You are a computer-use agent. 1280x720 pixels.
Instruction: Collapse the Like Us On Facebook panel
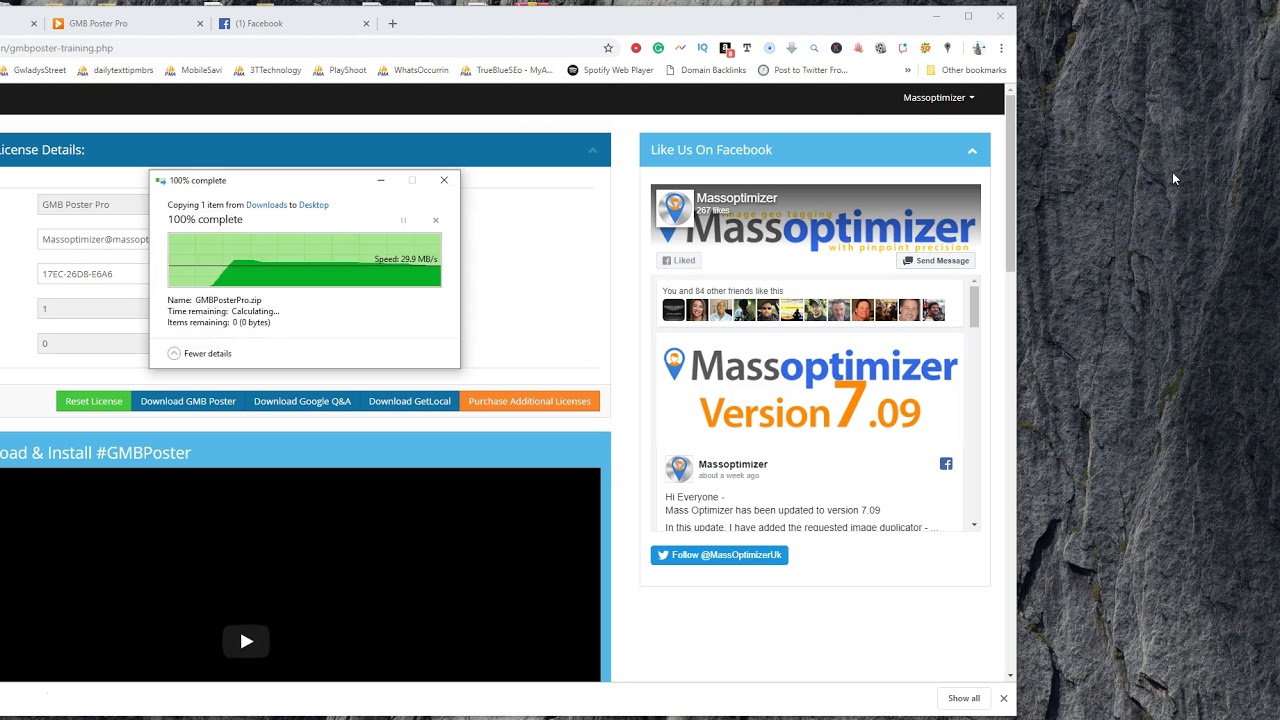[x=972, y=150]
